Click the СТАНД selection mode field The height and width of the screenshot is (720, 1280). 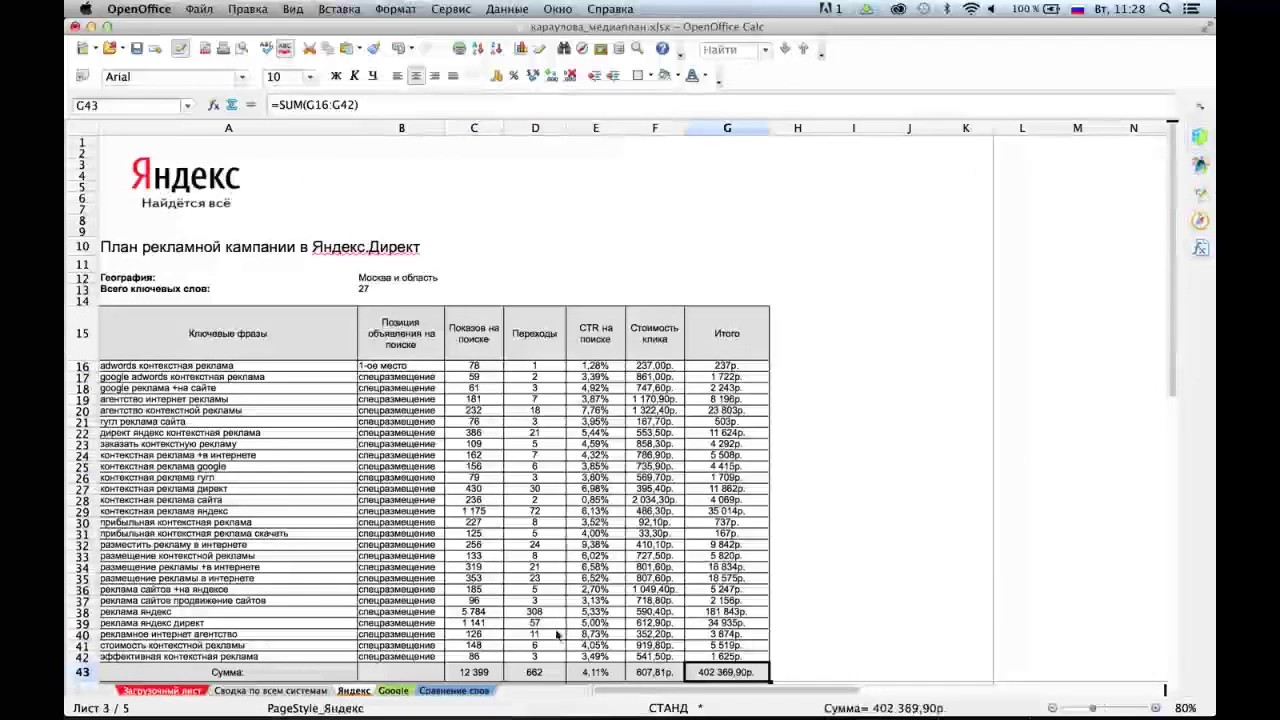click(x=668, y=708)
